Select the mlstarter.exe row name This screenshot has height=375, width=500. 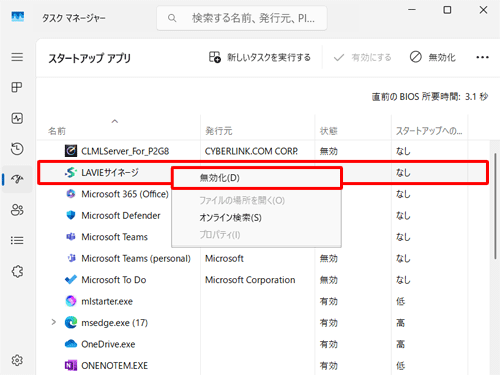[107, 301]
